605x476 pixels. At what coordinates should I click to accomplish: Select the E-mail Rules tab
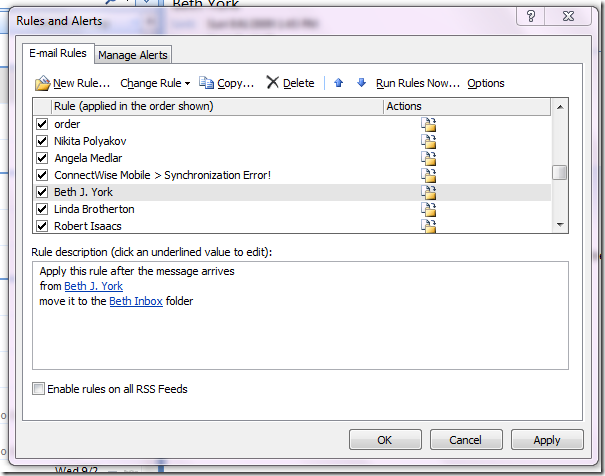(58, 53)
